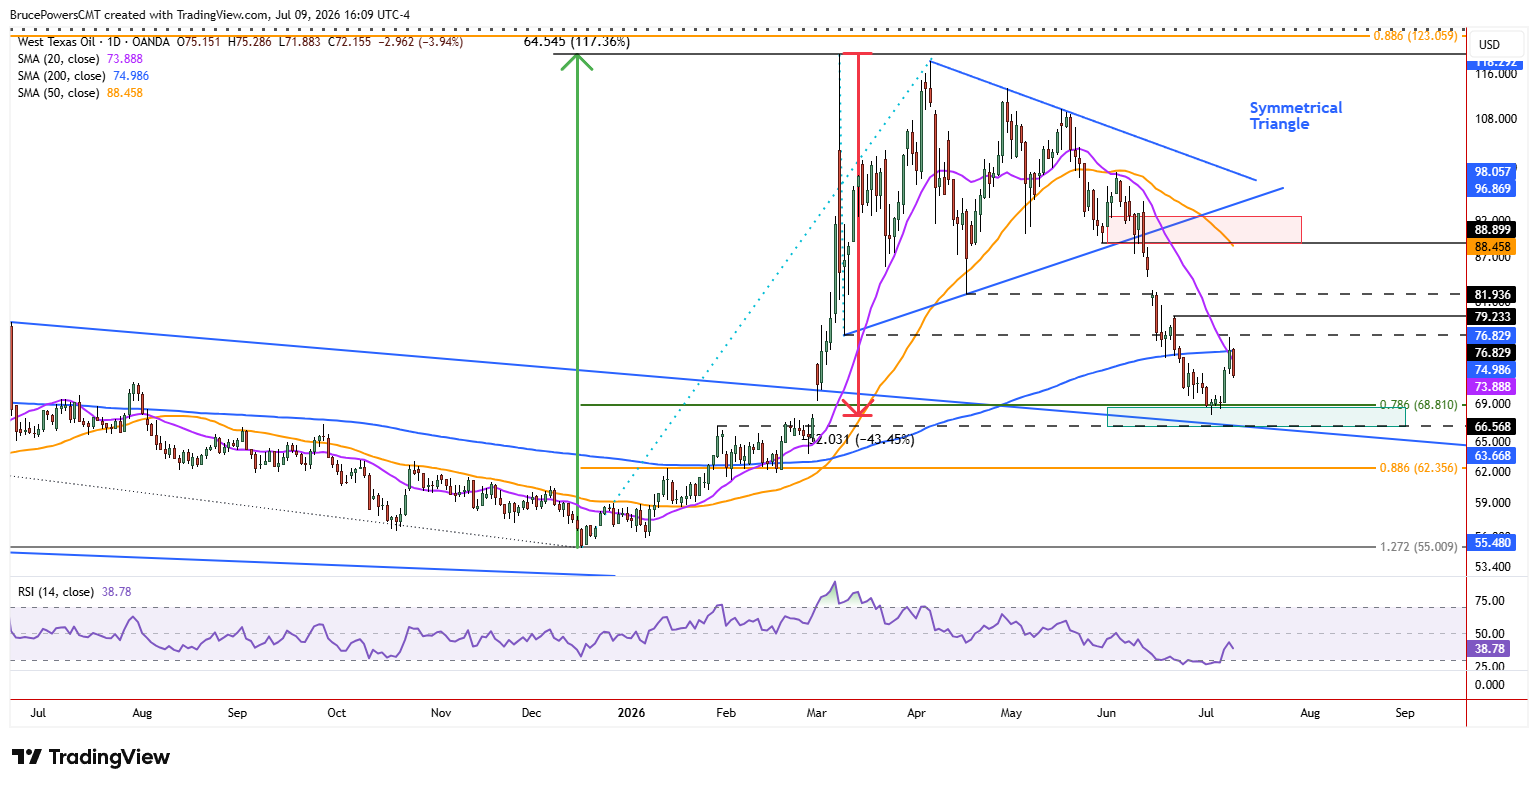Click the 63.668 price axis tag
The width and height of the screenshot is (1538, 787).
[1492, 456]
